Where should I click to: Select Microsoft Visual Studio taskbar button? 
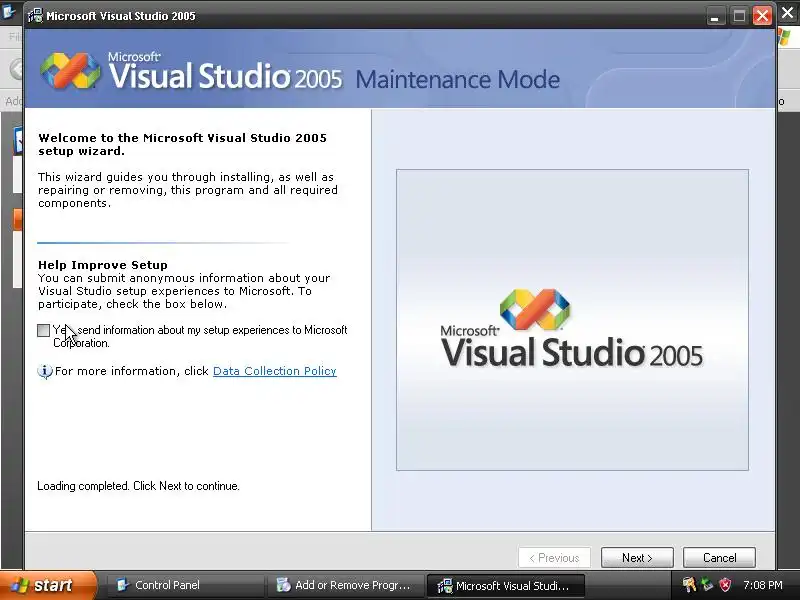click(505, 585)
